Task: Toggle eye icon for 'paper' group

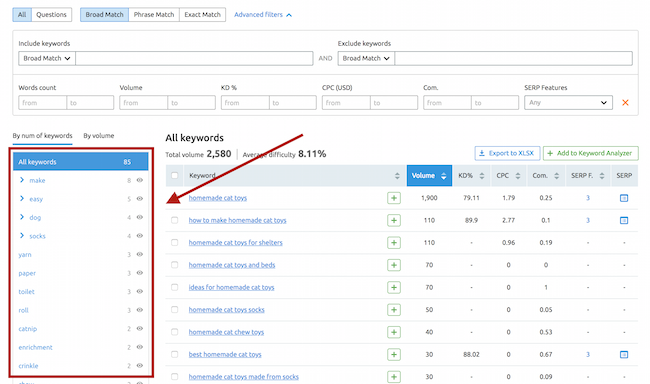Action: pyautogui.click(x=140, y=273)
